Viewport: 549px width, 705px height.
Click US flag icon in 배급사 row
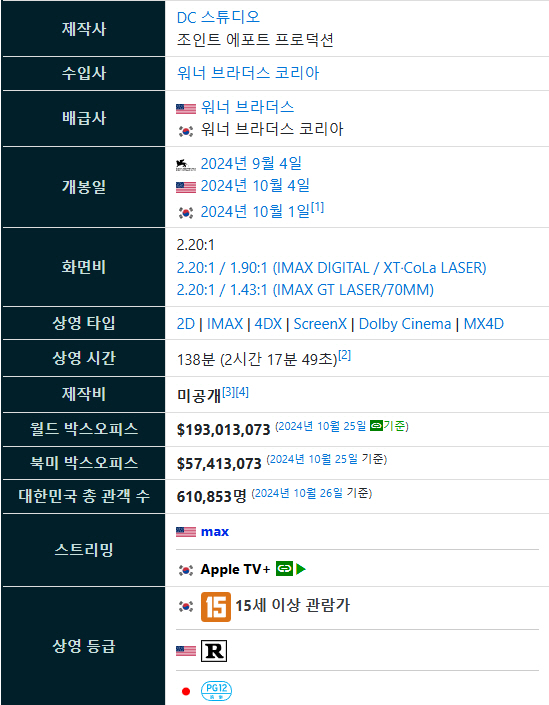pos(186,108)
